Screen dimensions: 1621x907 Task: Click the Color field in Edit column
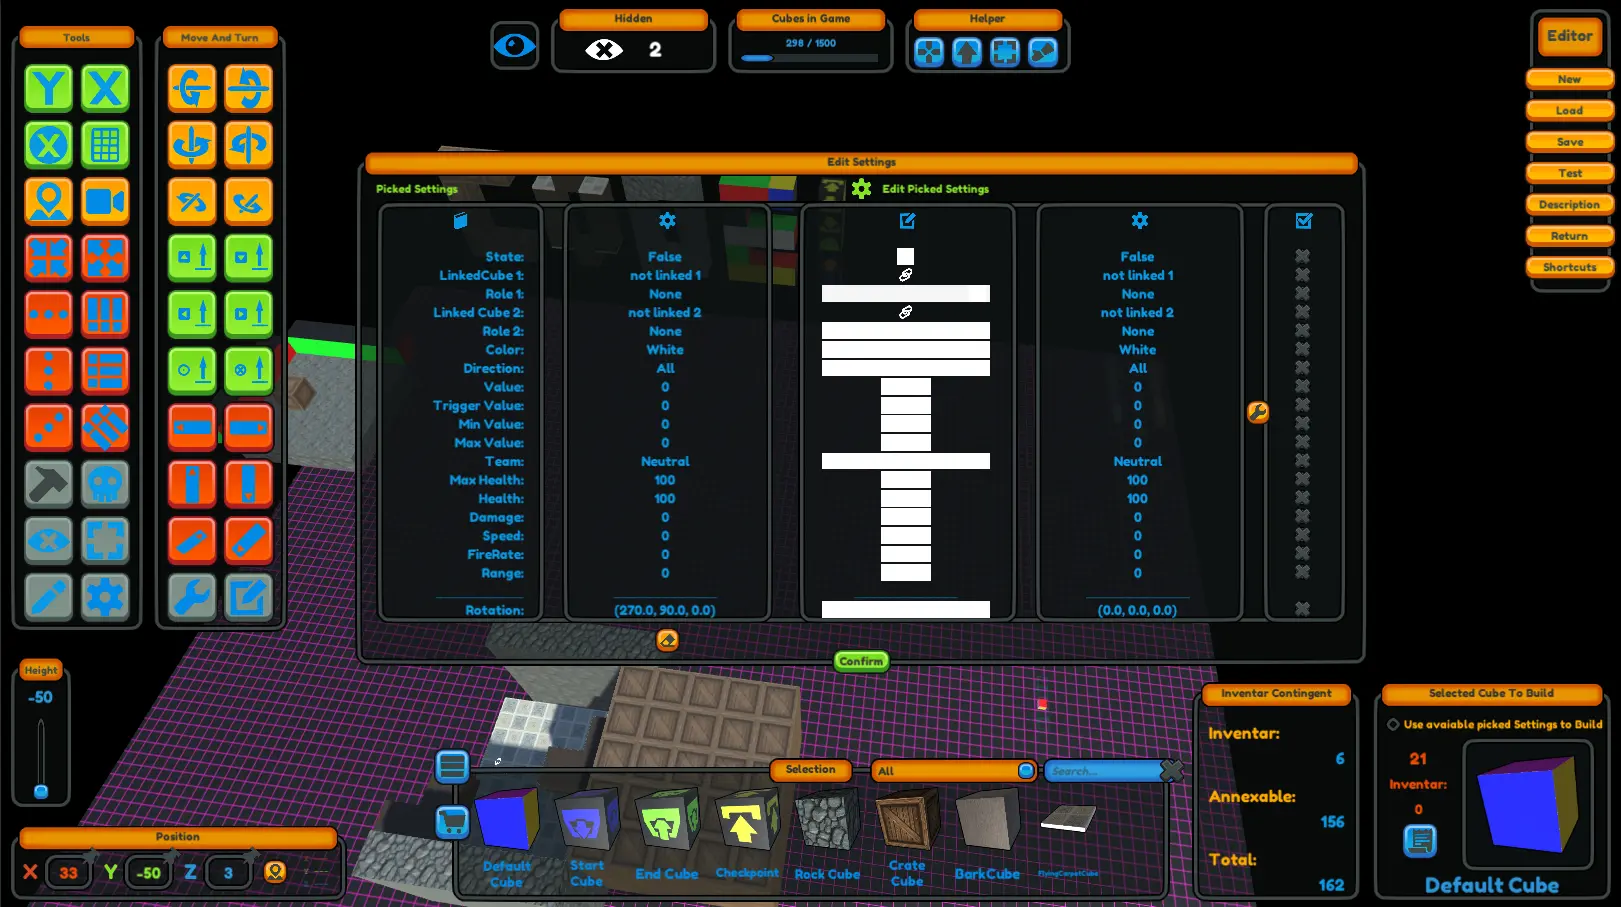pyautogui.click(x=906, y=350)
